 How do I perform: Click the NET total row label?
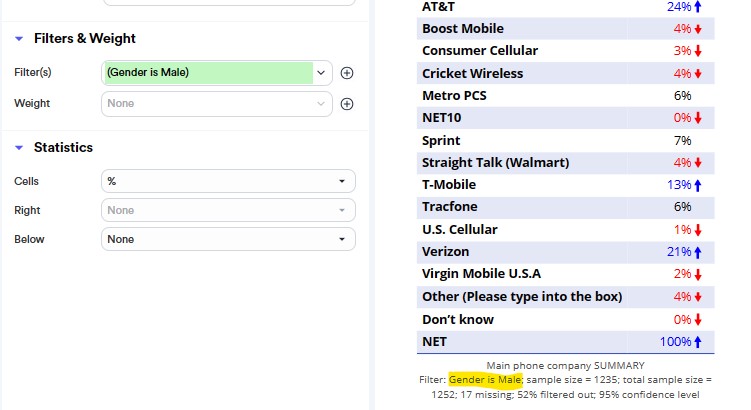click(434, 342)
